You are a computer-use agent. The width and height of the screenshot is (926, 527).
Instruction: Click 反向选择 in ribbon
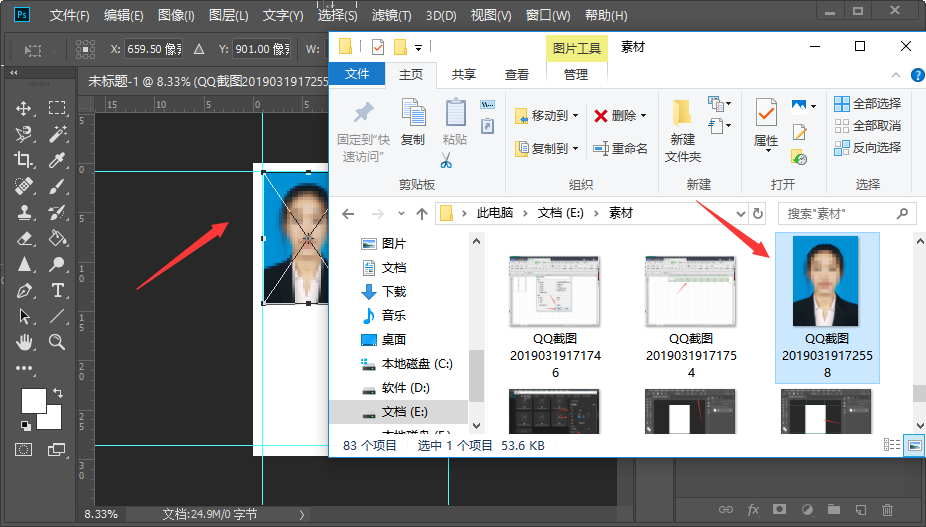coord(868,148)
